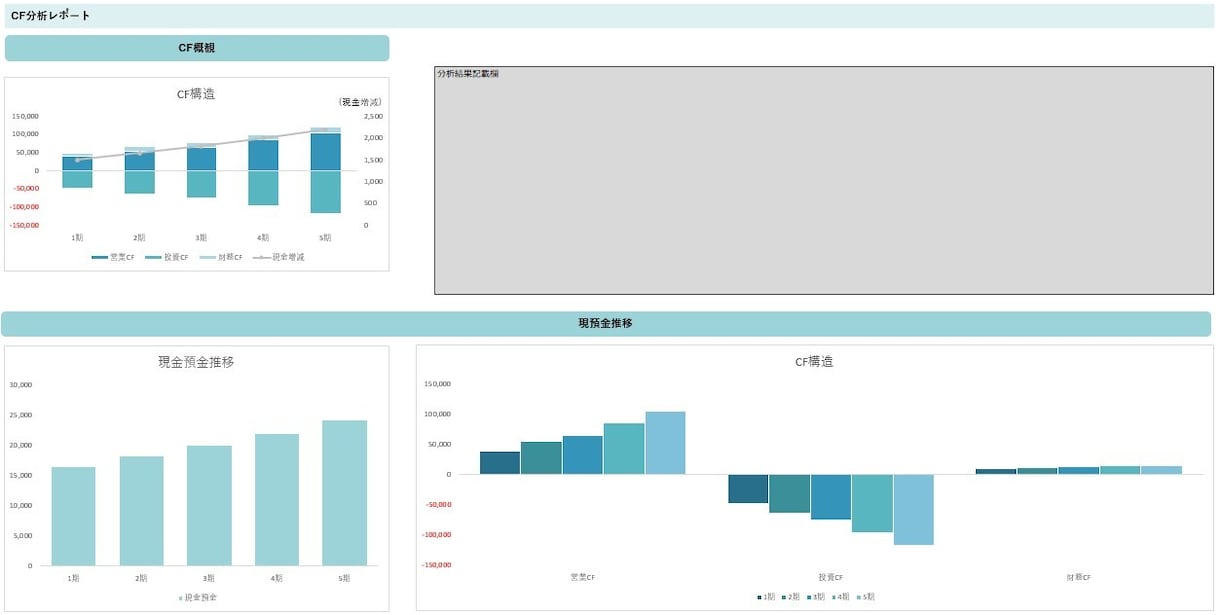Click the 4期 bar in the 現金預金推移 chart
Viewport: 1220px width, 615px height.
coord(278,500)
